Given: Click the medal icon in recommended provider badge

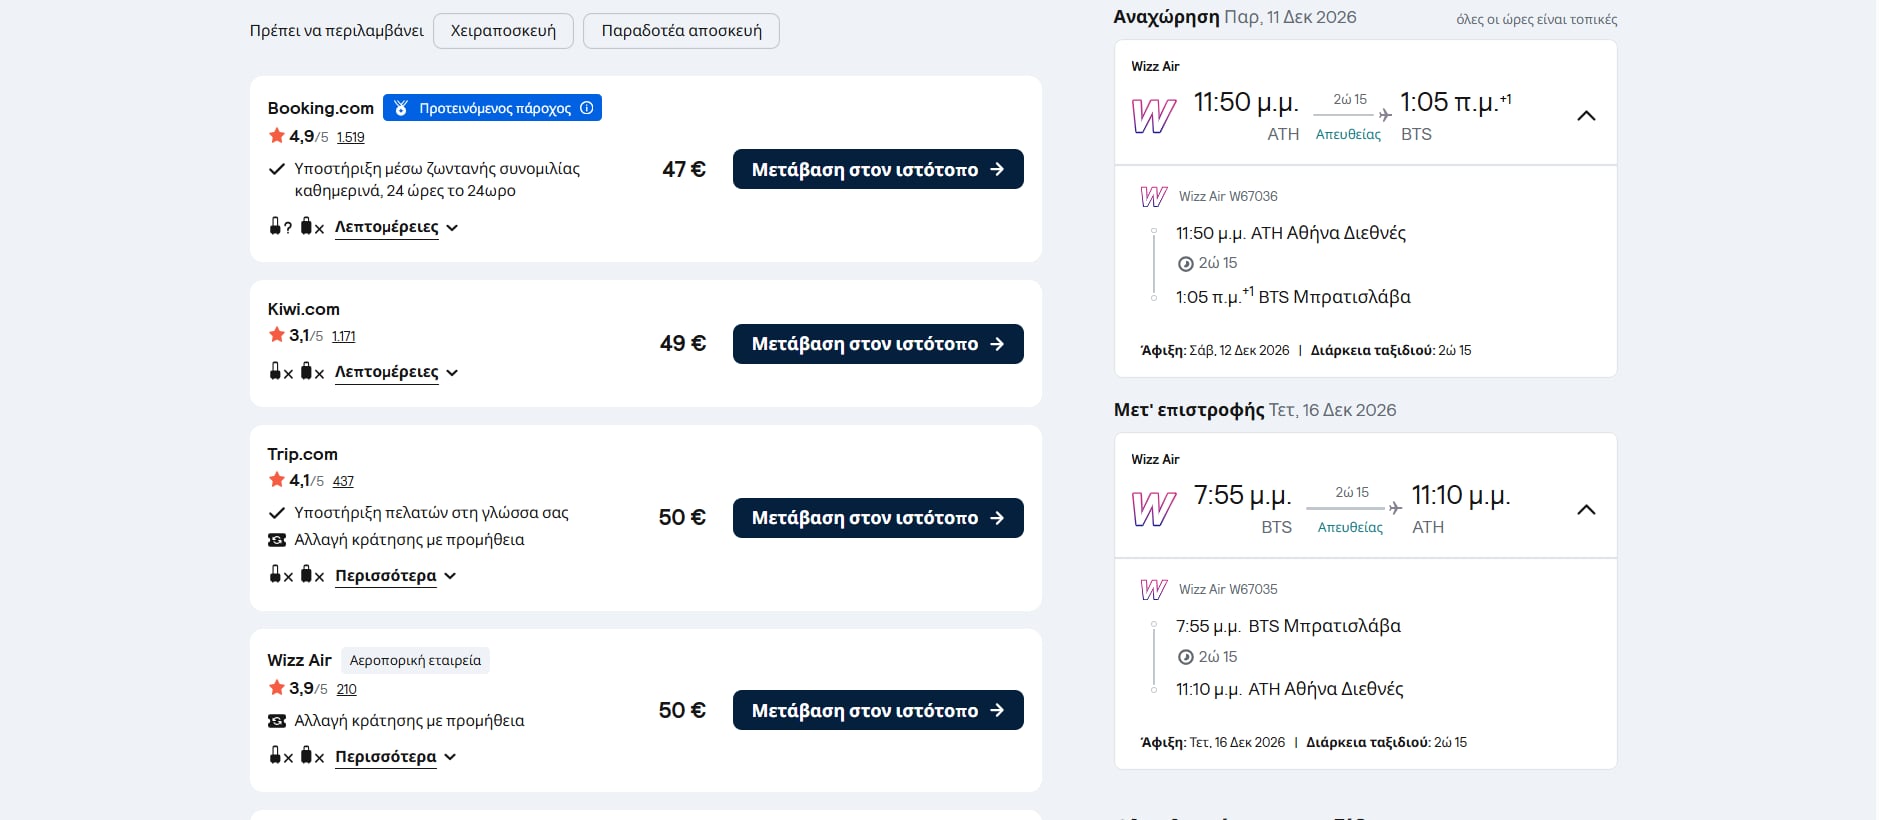Looking at the screenshot, I should tap(401, 108).
